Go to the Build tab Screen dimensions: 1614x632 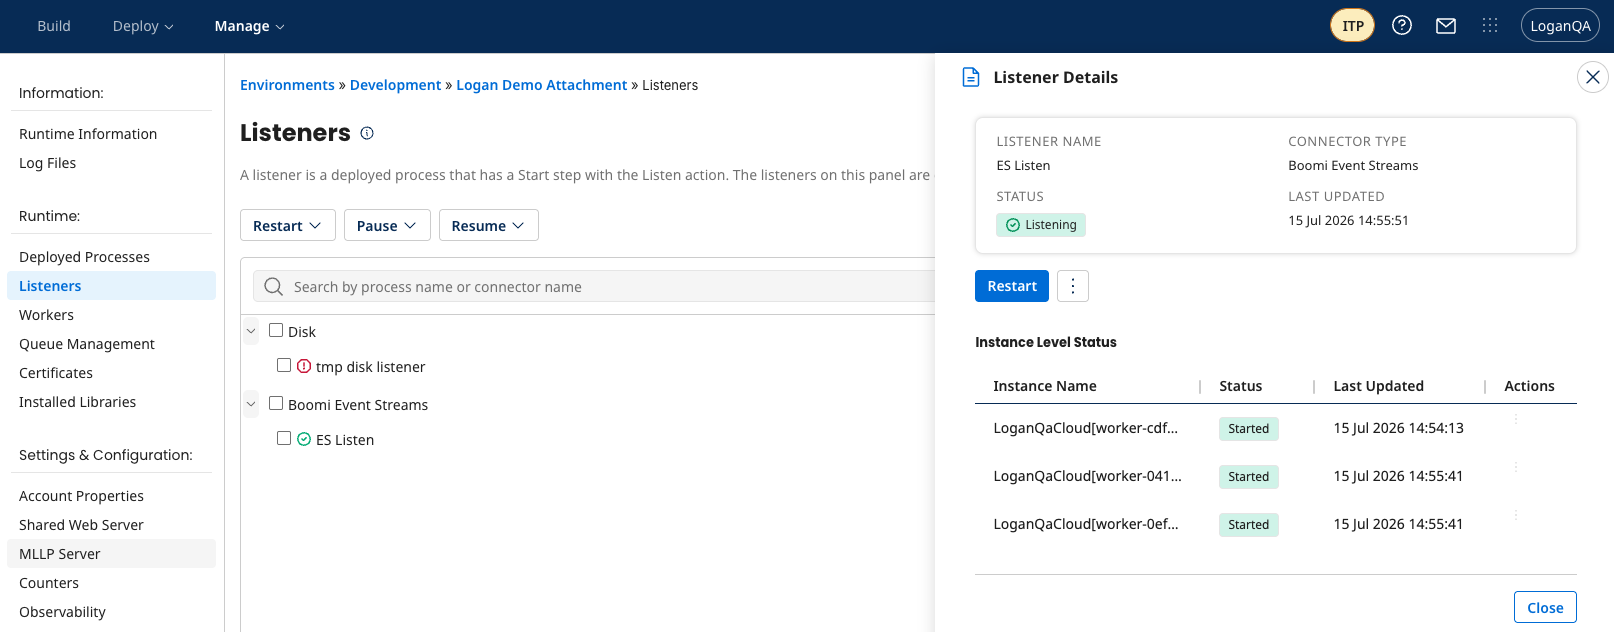(x=54, y=26)
